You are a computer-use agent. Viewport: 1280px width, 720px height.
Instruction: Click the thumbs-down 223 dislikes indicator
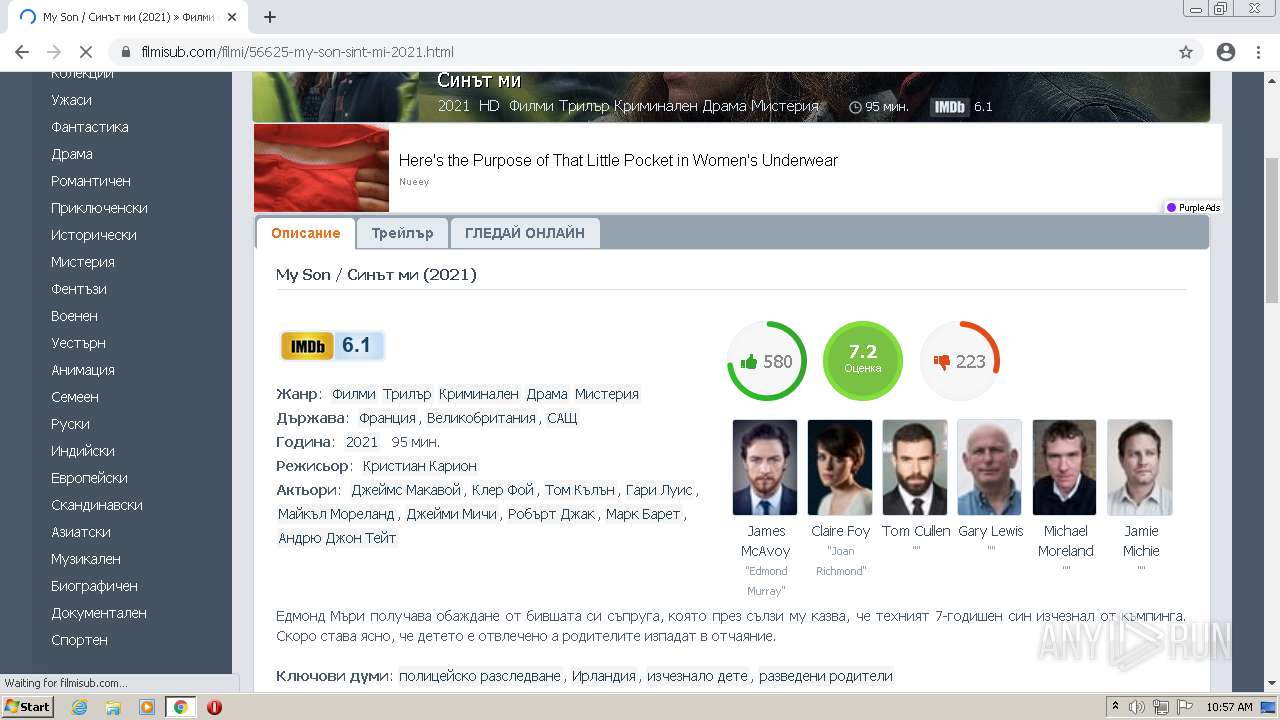pos(960,361)
